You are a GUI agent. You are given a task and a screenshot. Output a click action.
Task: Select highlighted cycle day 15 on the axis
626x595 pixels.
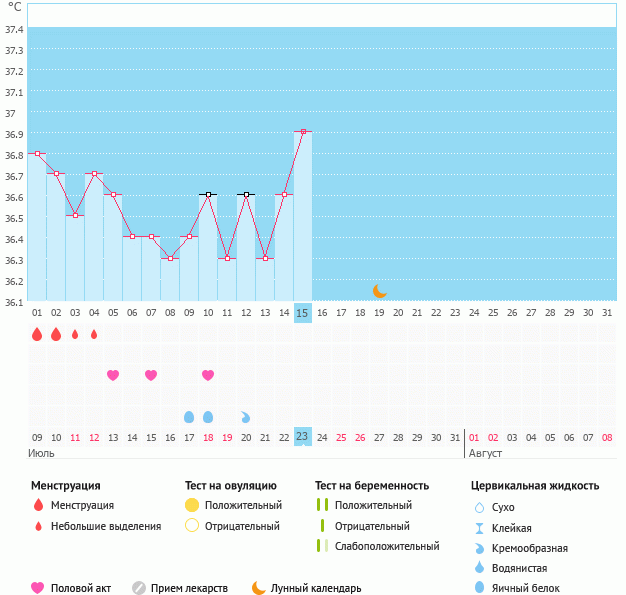(302, 313)
